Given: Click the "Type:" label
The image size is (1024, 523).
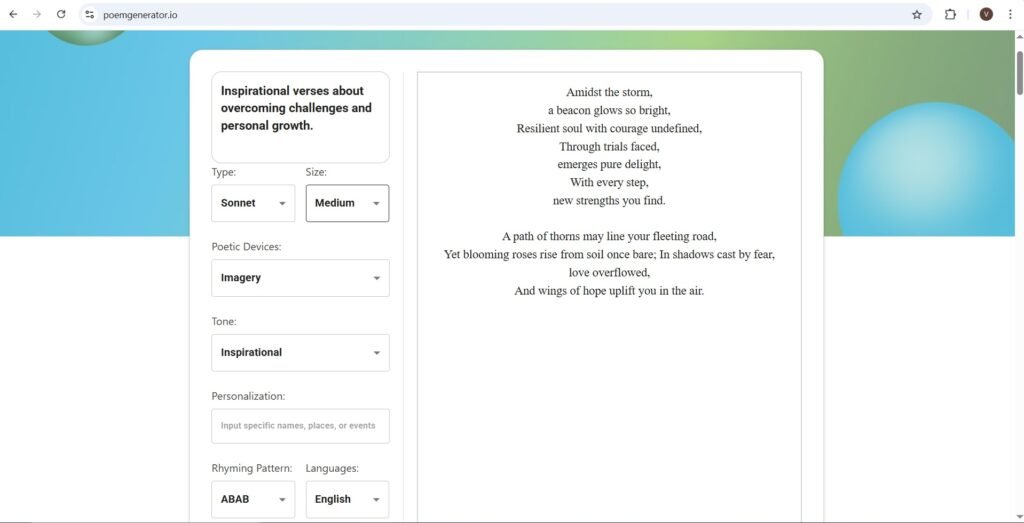Looking at the screenshot, I should click(x=224, y=172).
